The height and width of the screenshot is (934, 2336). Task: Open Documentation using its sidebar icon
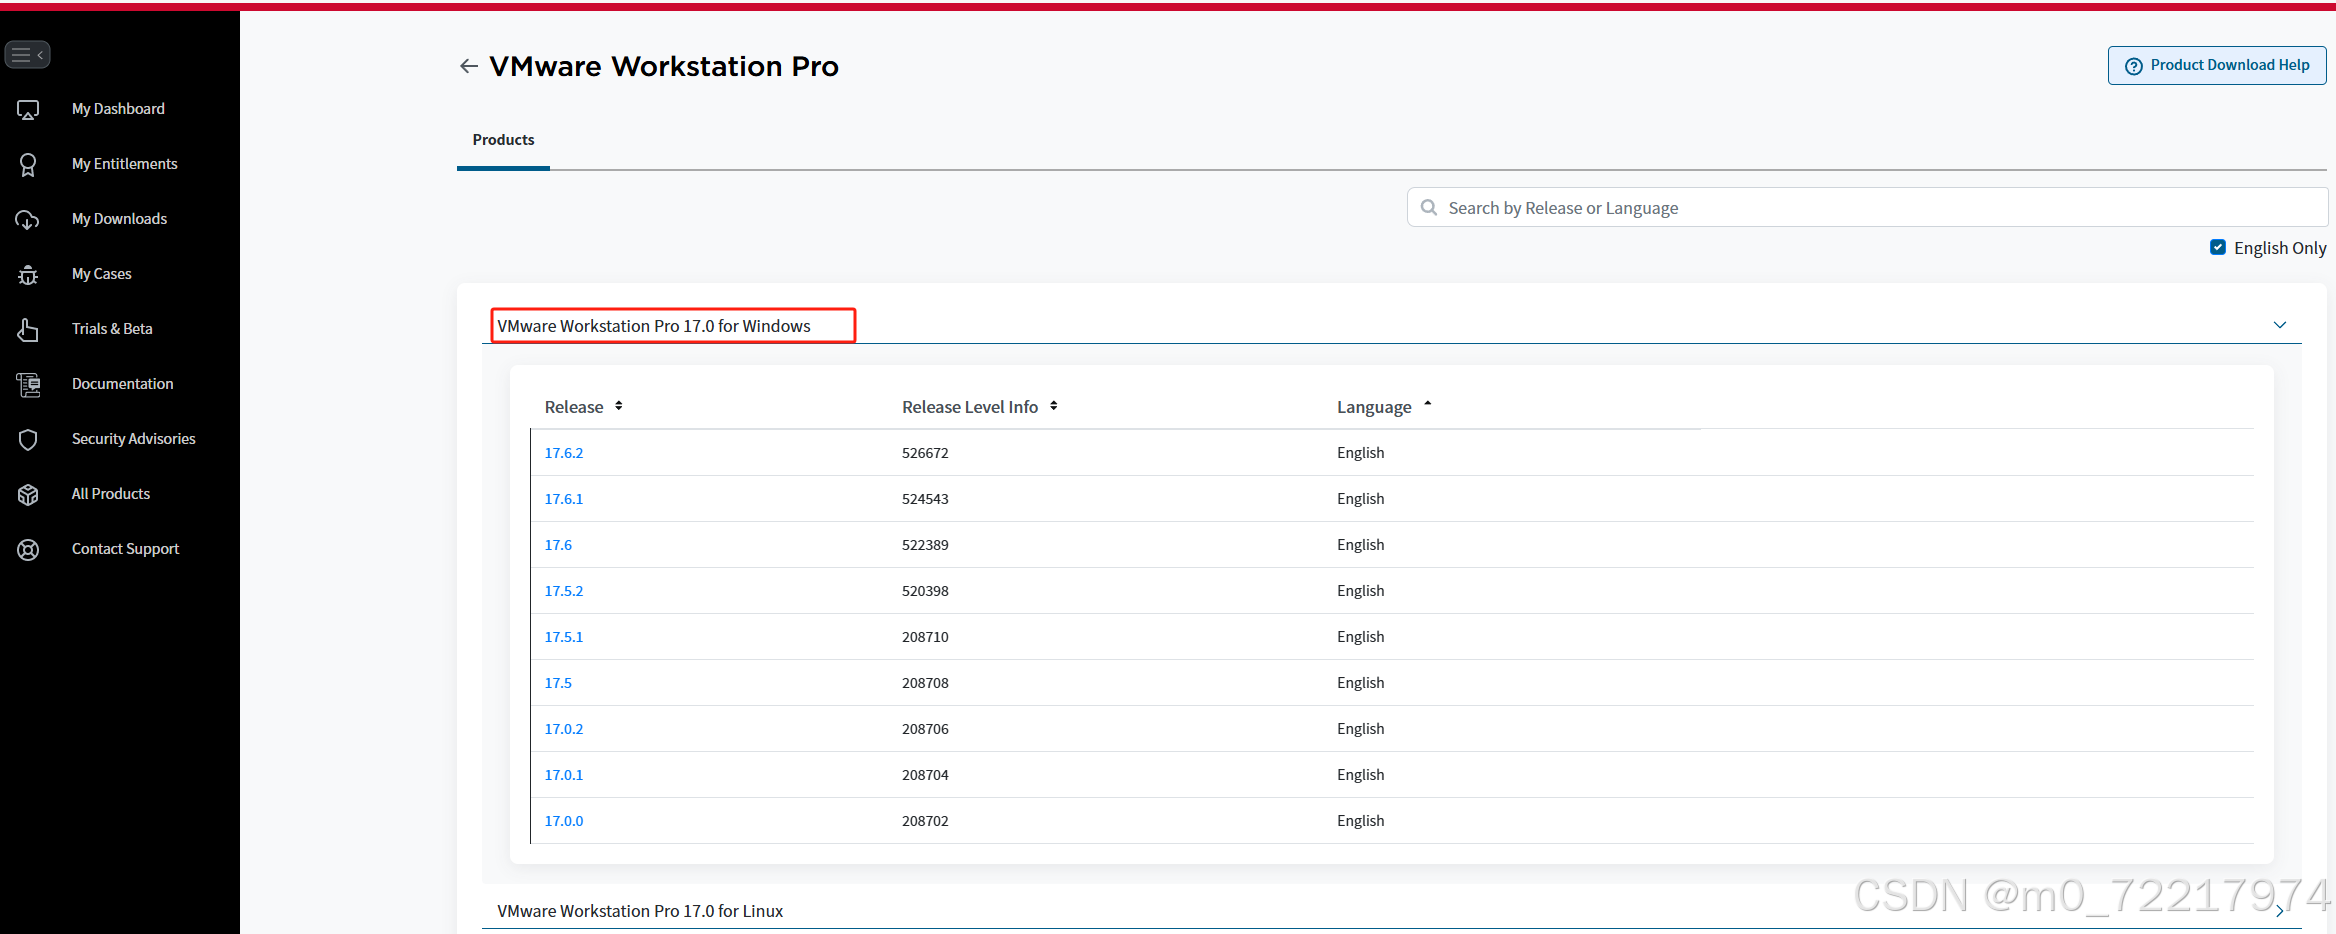pos(27,384)
